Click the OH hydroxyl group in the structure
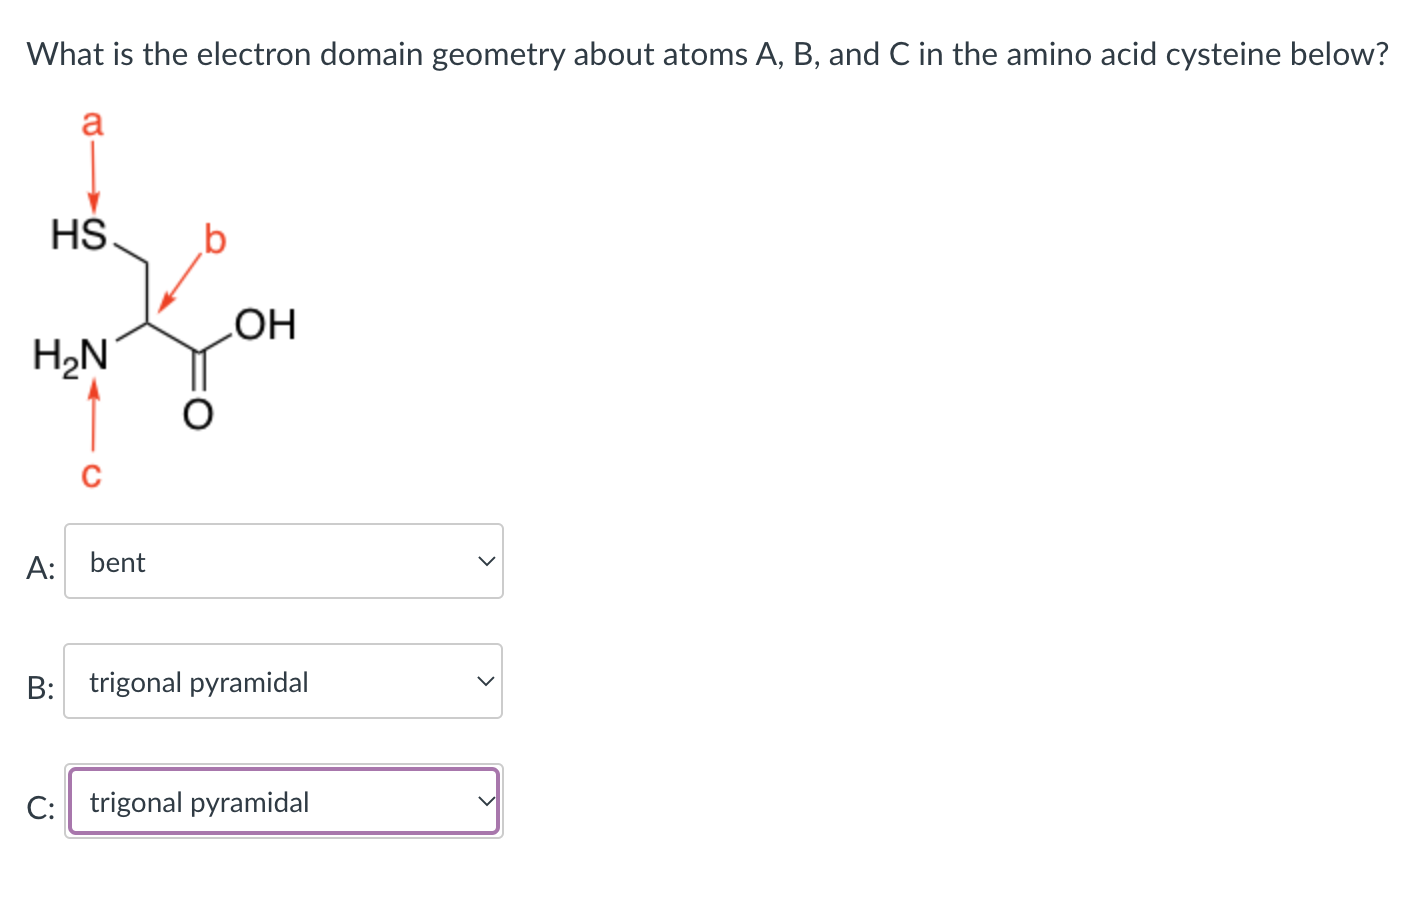Viewport: 1412px width, 904px height. [265, 325]
